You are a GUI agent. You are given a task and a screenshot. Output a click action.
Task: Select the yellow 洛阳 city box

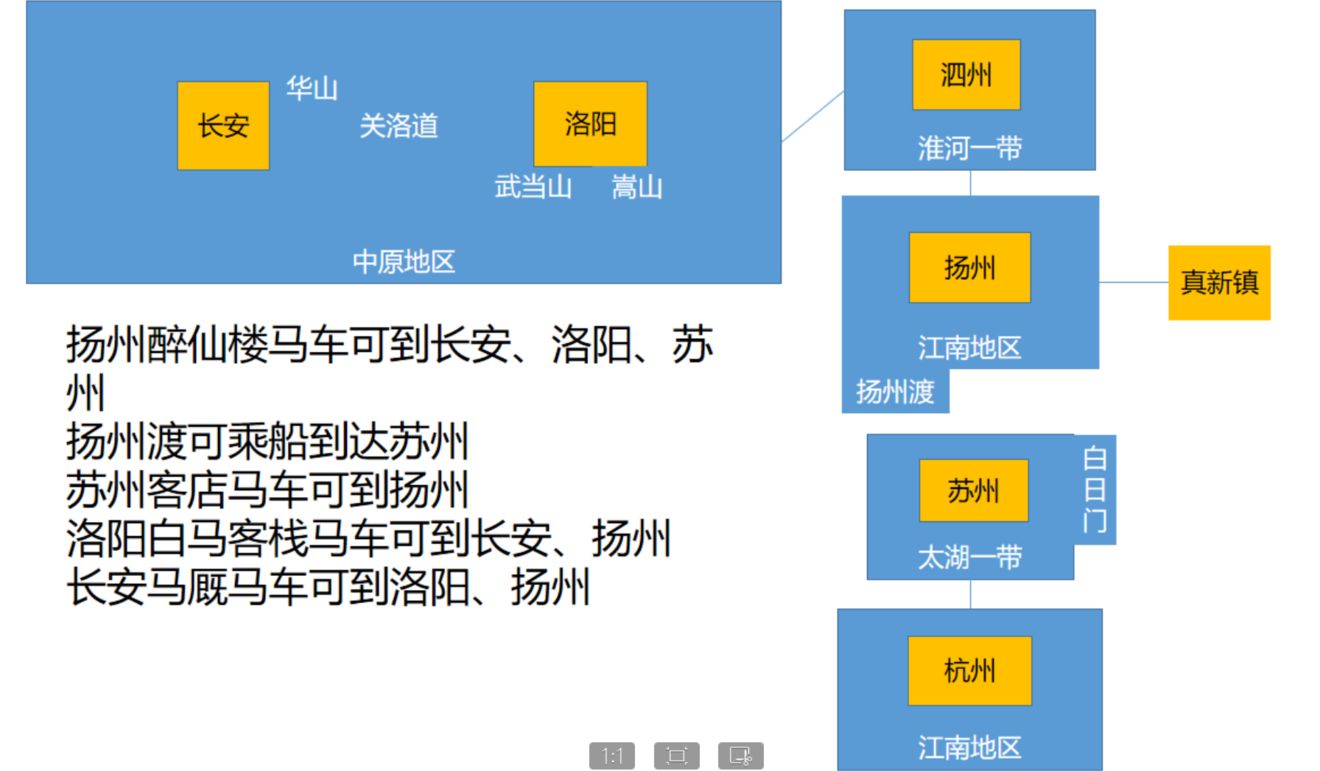click(x=590, y=124)
